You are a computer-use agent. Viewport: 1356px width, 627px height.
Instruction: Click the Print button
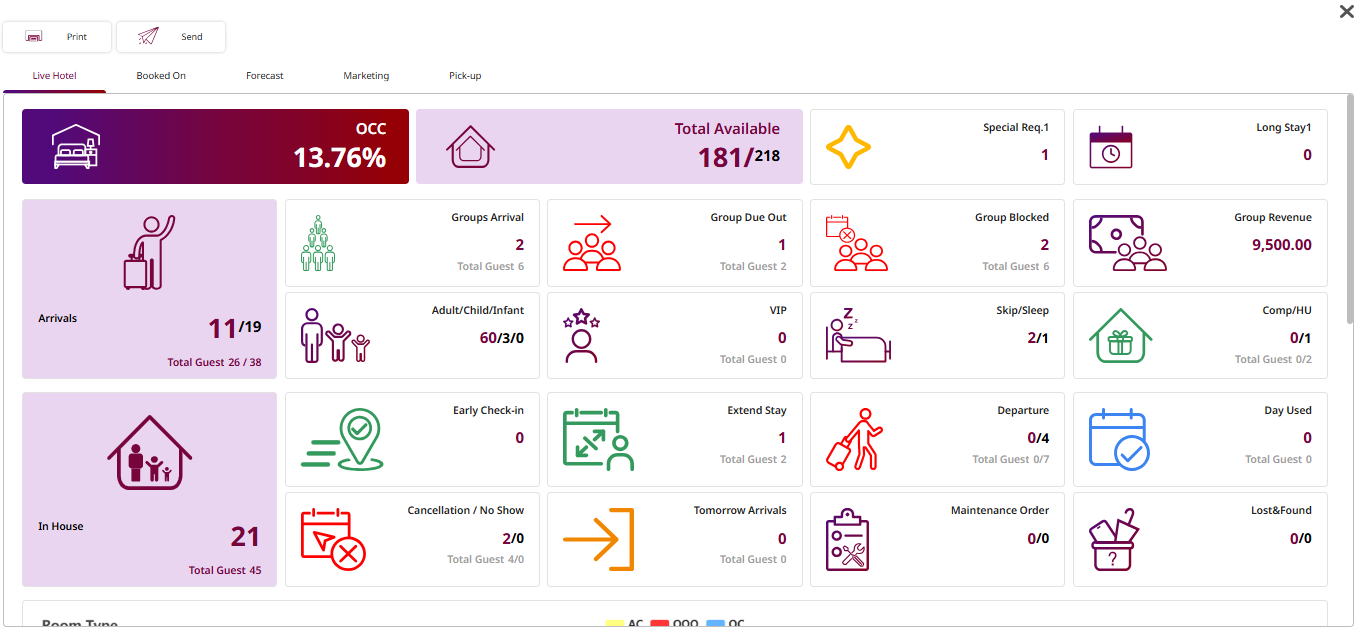pos(57,37)
